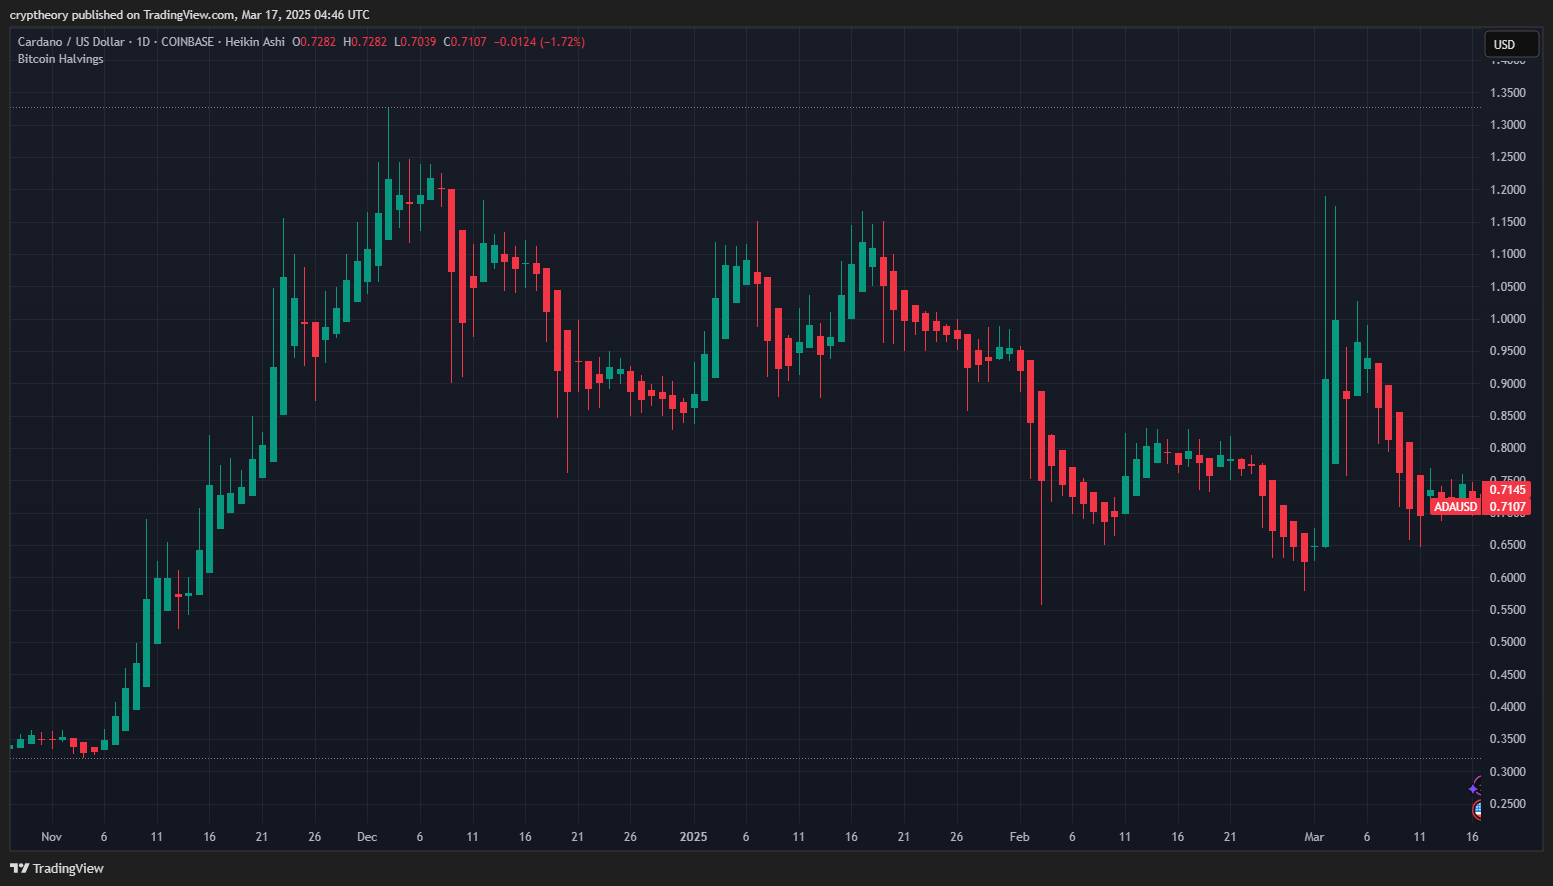This screenshot has width=1553, height=886.
Task: Click the 1.3000 level on price scale
Action: click(1507, 125)
